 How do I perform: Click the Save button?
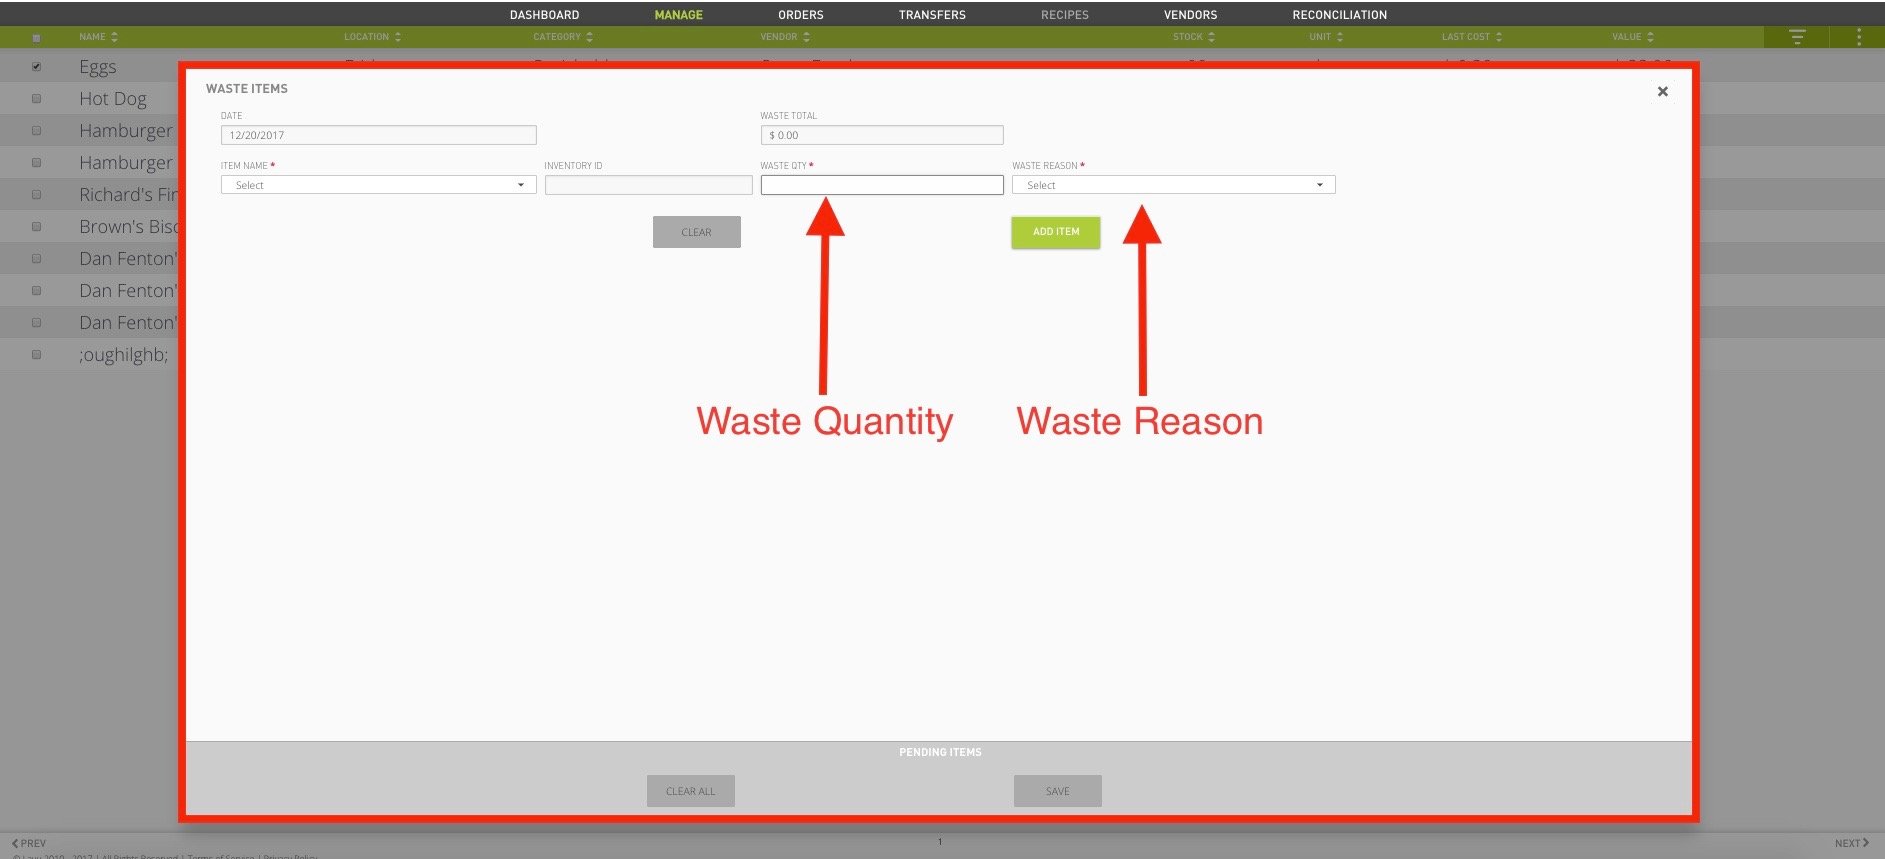tap(1057, 791)
